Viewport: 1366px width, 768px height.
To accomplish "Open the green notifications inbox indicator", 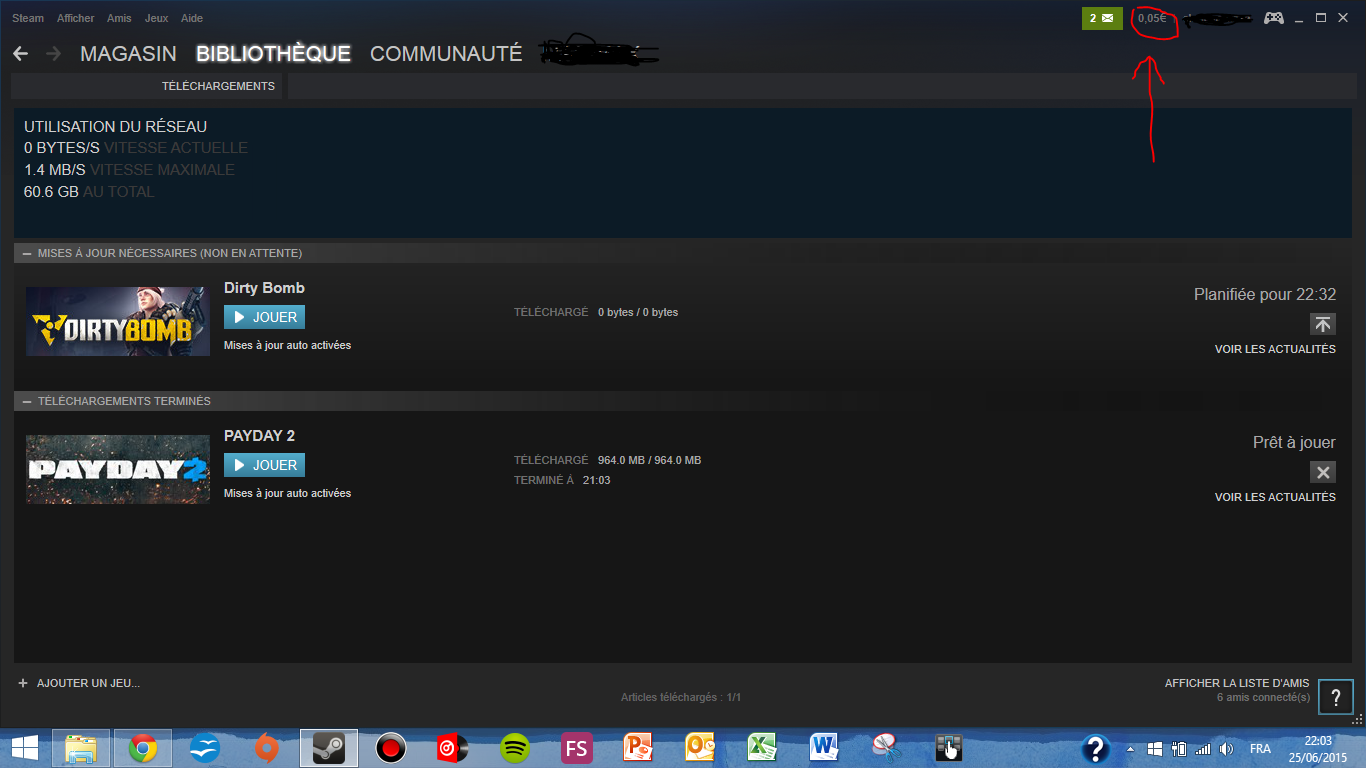I will [1102, 18].
